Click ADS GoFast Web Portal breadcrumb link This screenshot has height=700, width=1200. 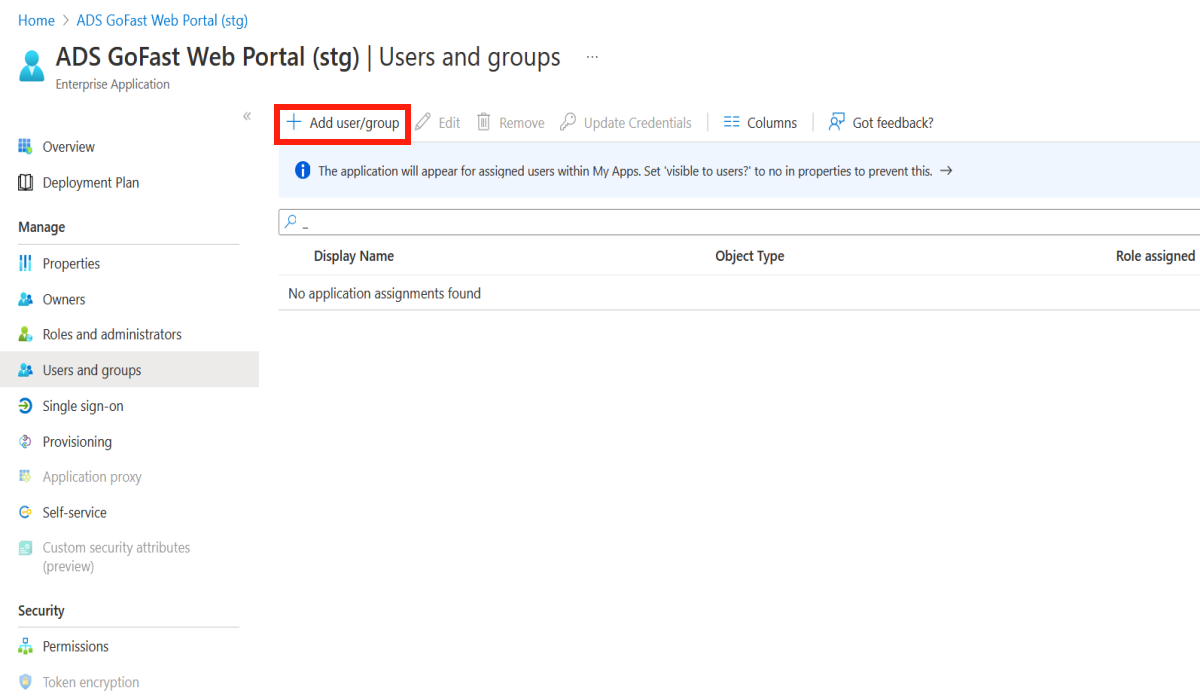(x=162, y=21)
